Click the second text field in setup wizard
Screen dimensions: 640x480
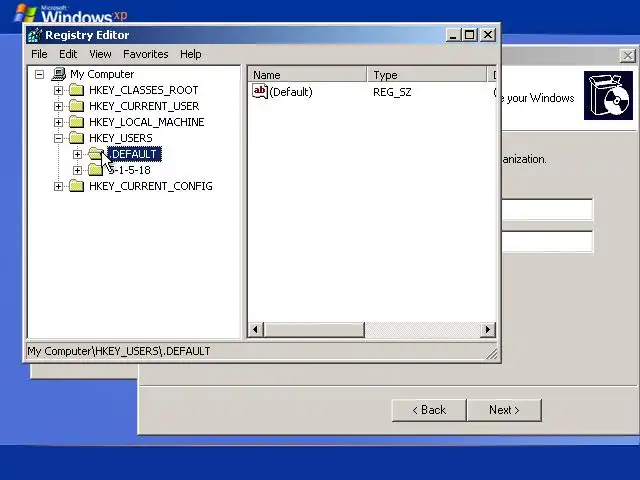click(x=547, y=242)
